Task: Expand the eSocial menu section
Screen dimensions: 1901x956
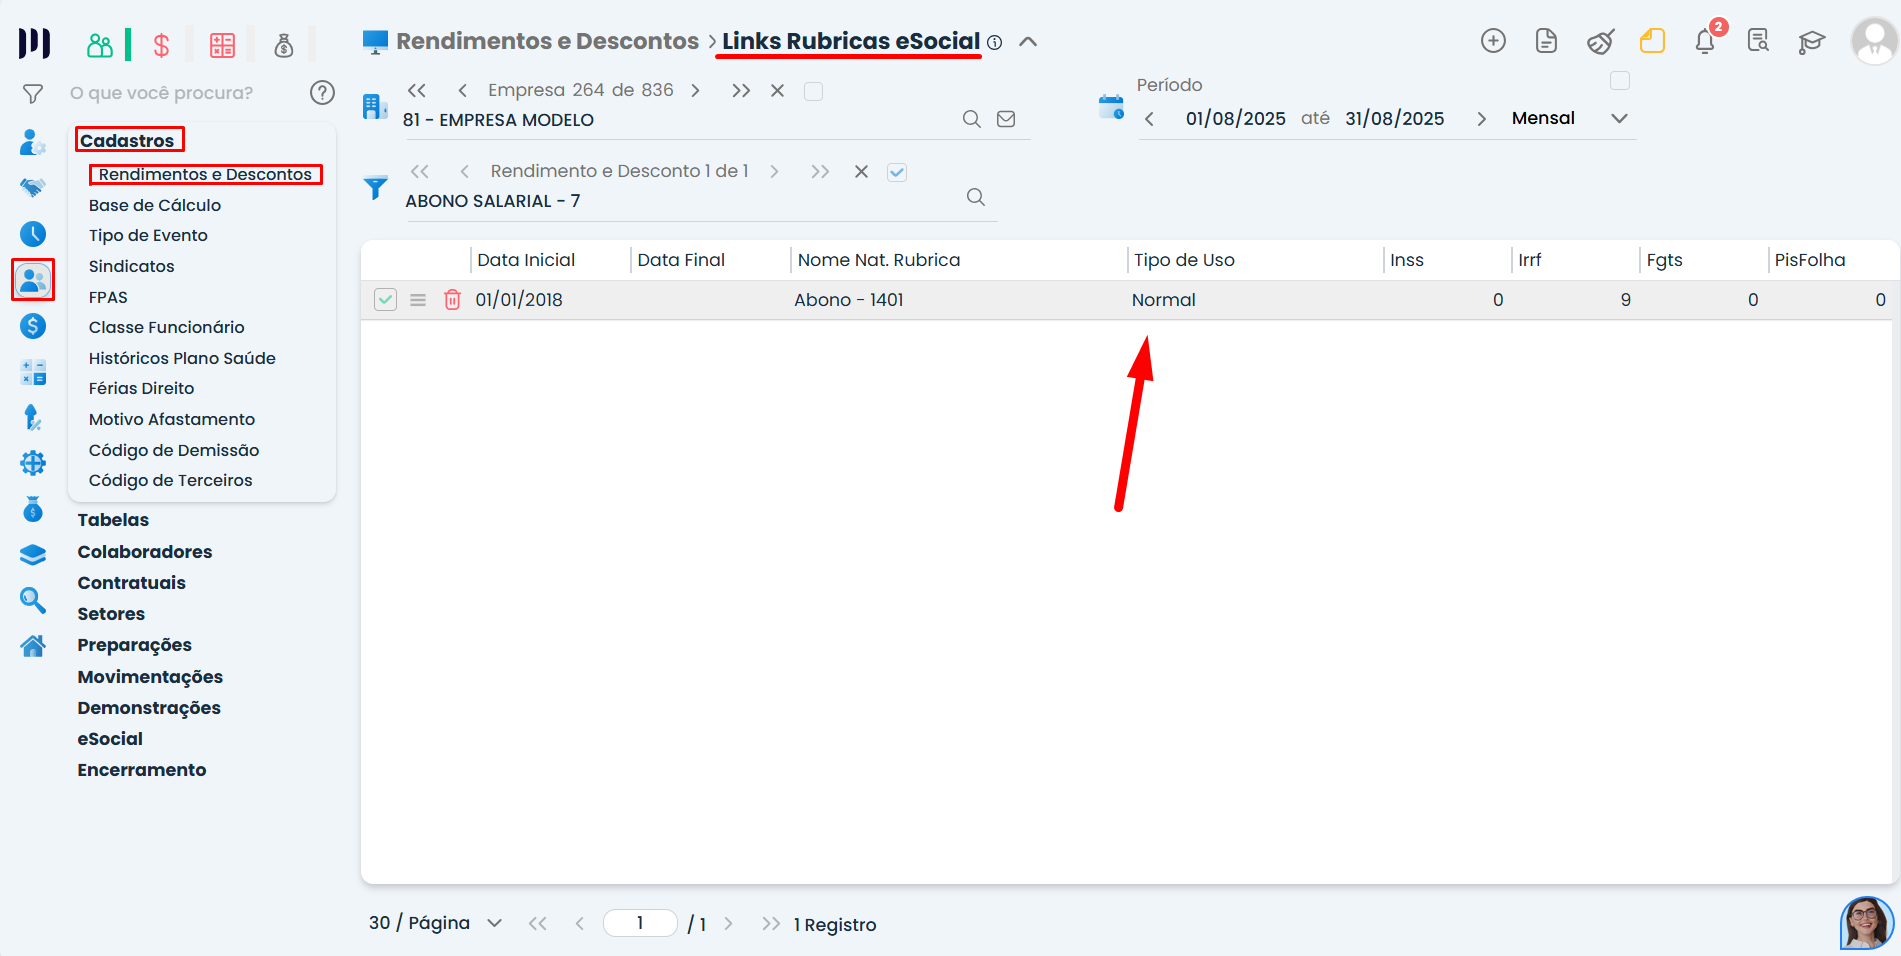Action: [x=110, y=739]
